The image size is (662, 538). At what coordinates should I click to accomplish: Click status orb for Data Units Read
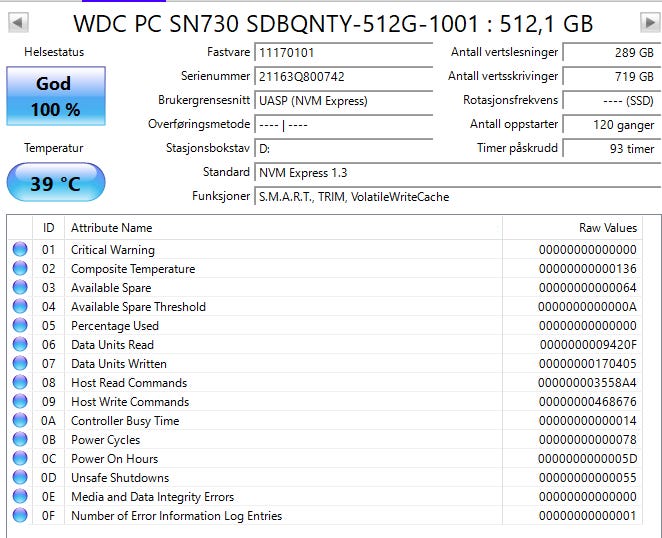20,344
